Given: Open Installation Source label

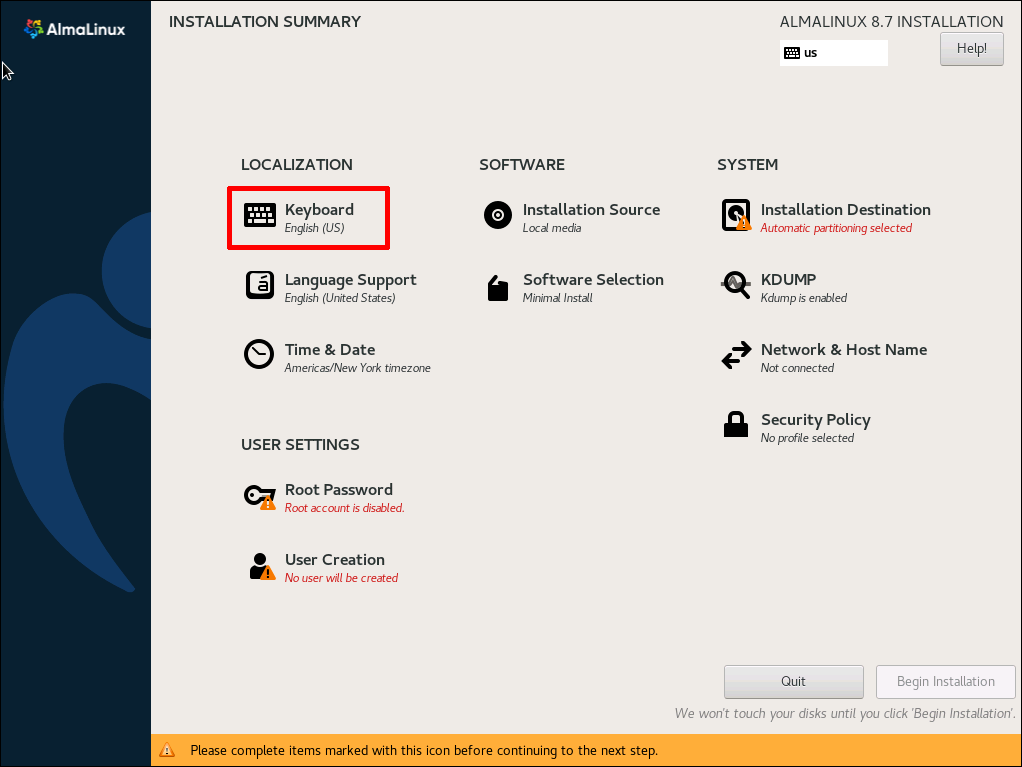Looking at the screenshot, I should click(x=591, y=210).
